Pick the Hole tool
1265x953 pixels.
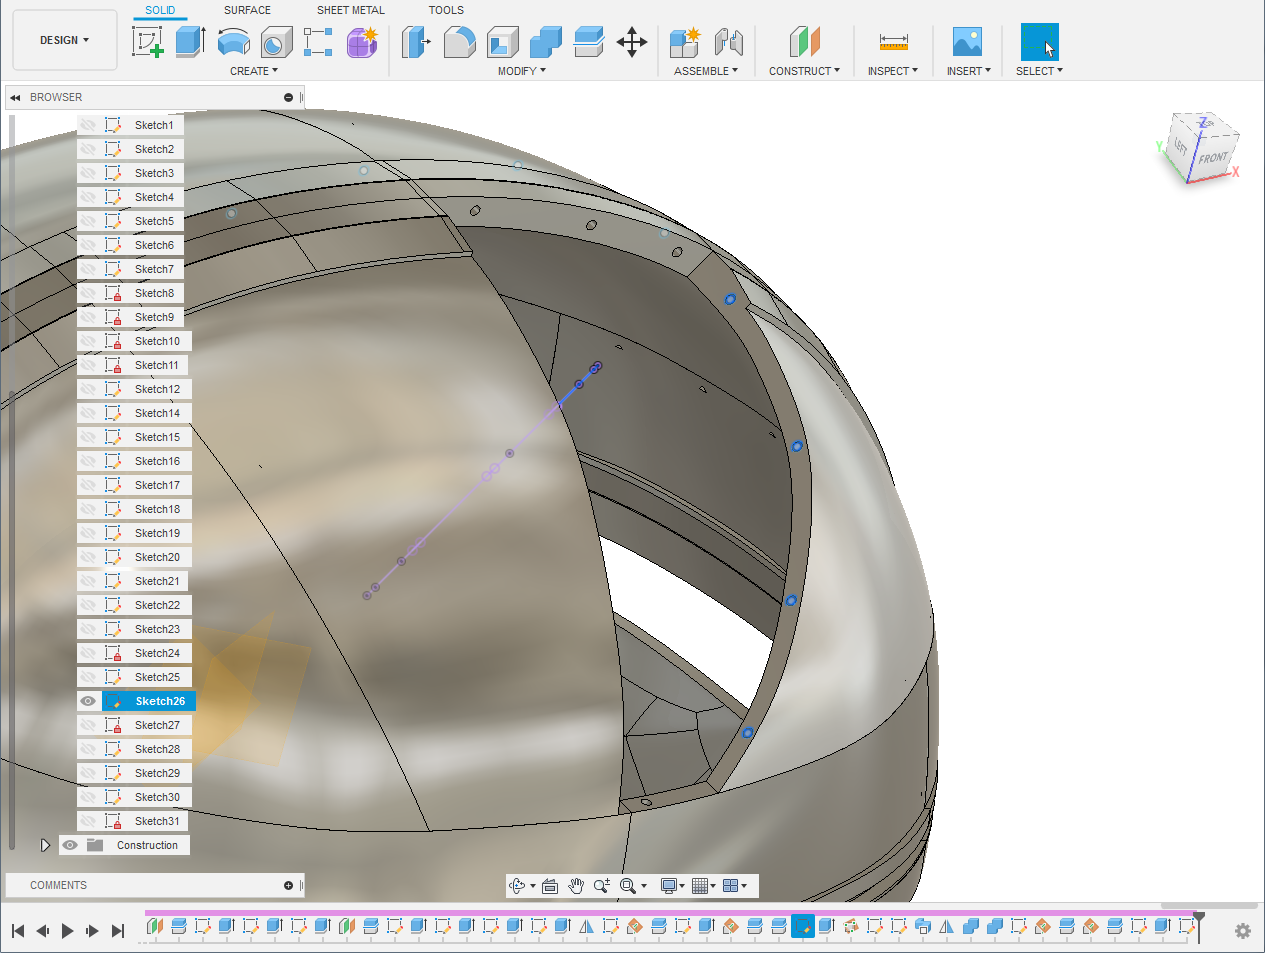276,42
